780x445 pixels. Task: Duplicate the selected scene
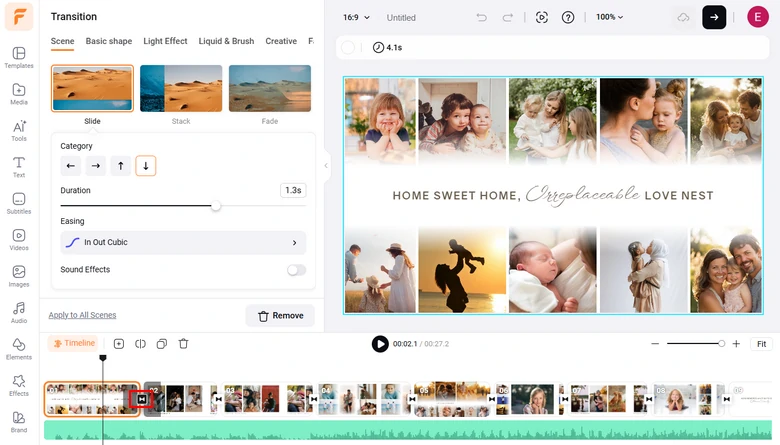click(162, 344)
